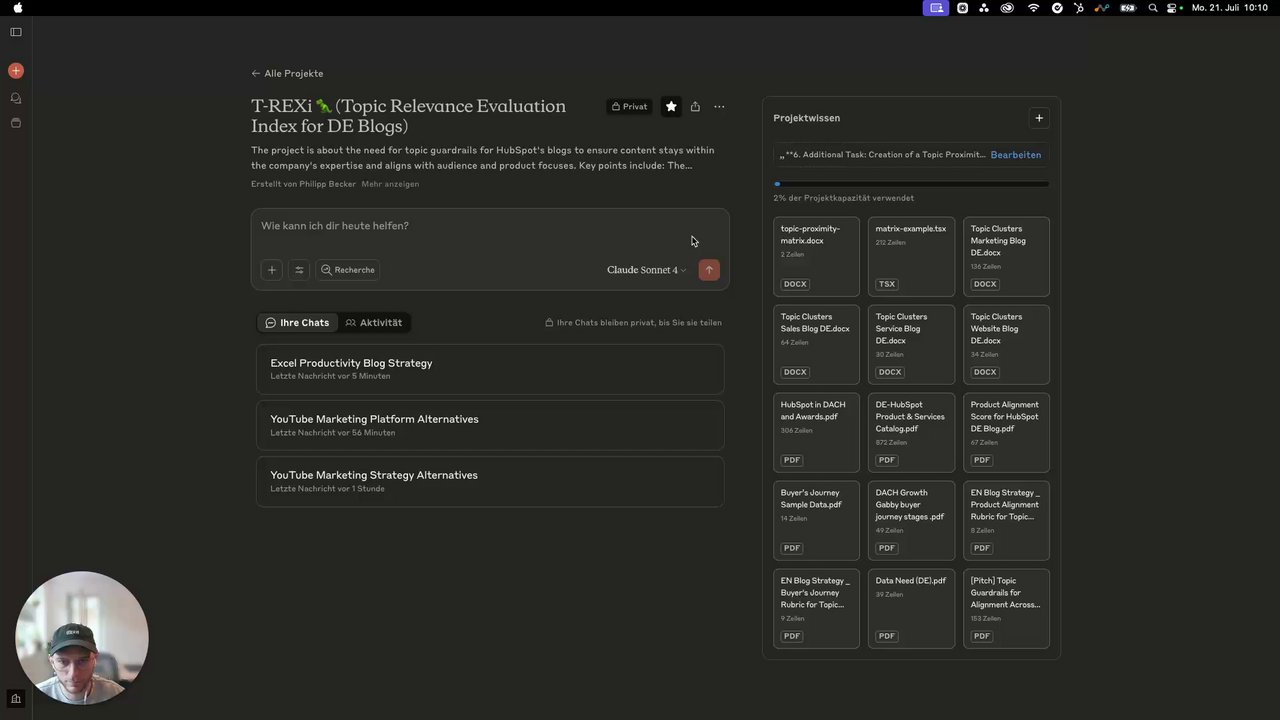The width and height of the screenshot is (1280, 720).
Task: Open the topic-proximity-matrix.docx file card
Action: [816, 257]
